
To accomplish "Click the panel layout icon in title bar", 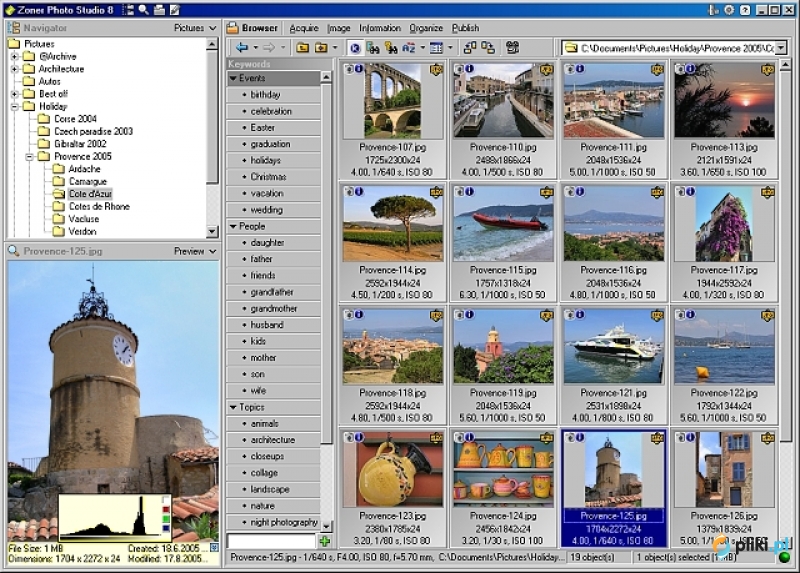I will pyautogui.click(x=128, y=10).
